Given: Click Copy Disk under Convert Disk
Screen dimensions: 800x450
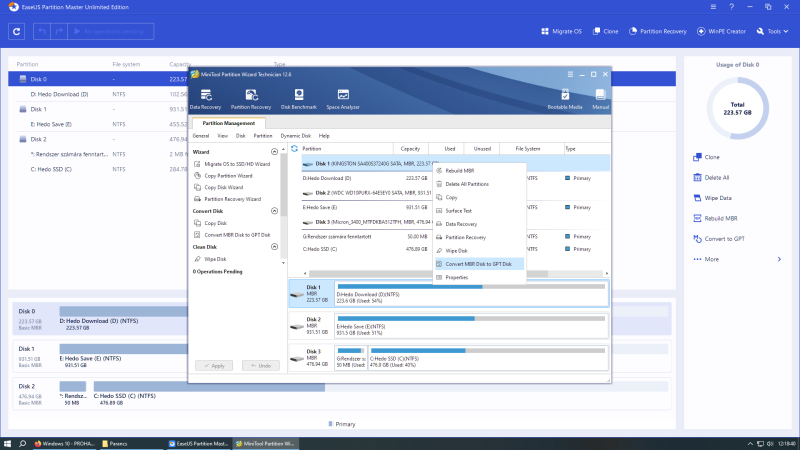Looking at the screenshot, I should 210,223.
